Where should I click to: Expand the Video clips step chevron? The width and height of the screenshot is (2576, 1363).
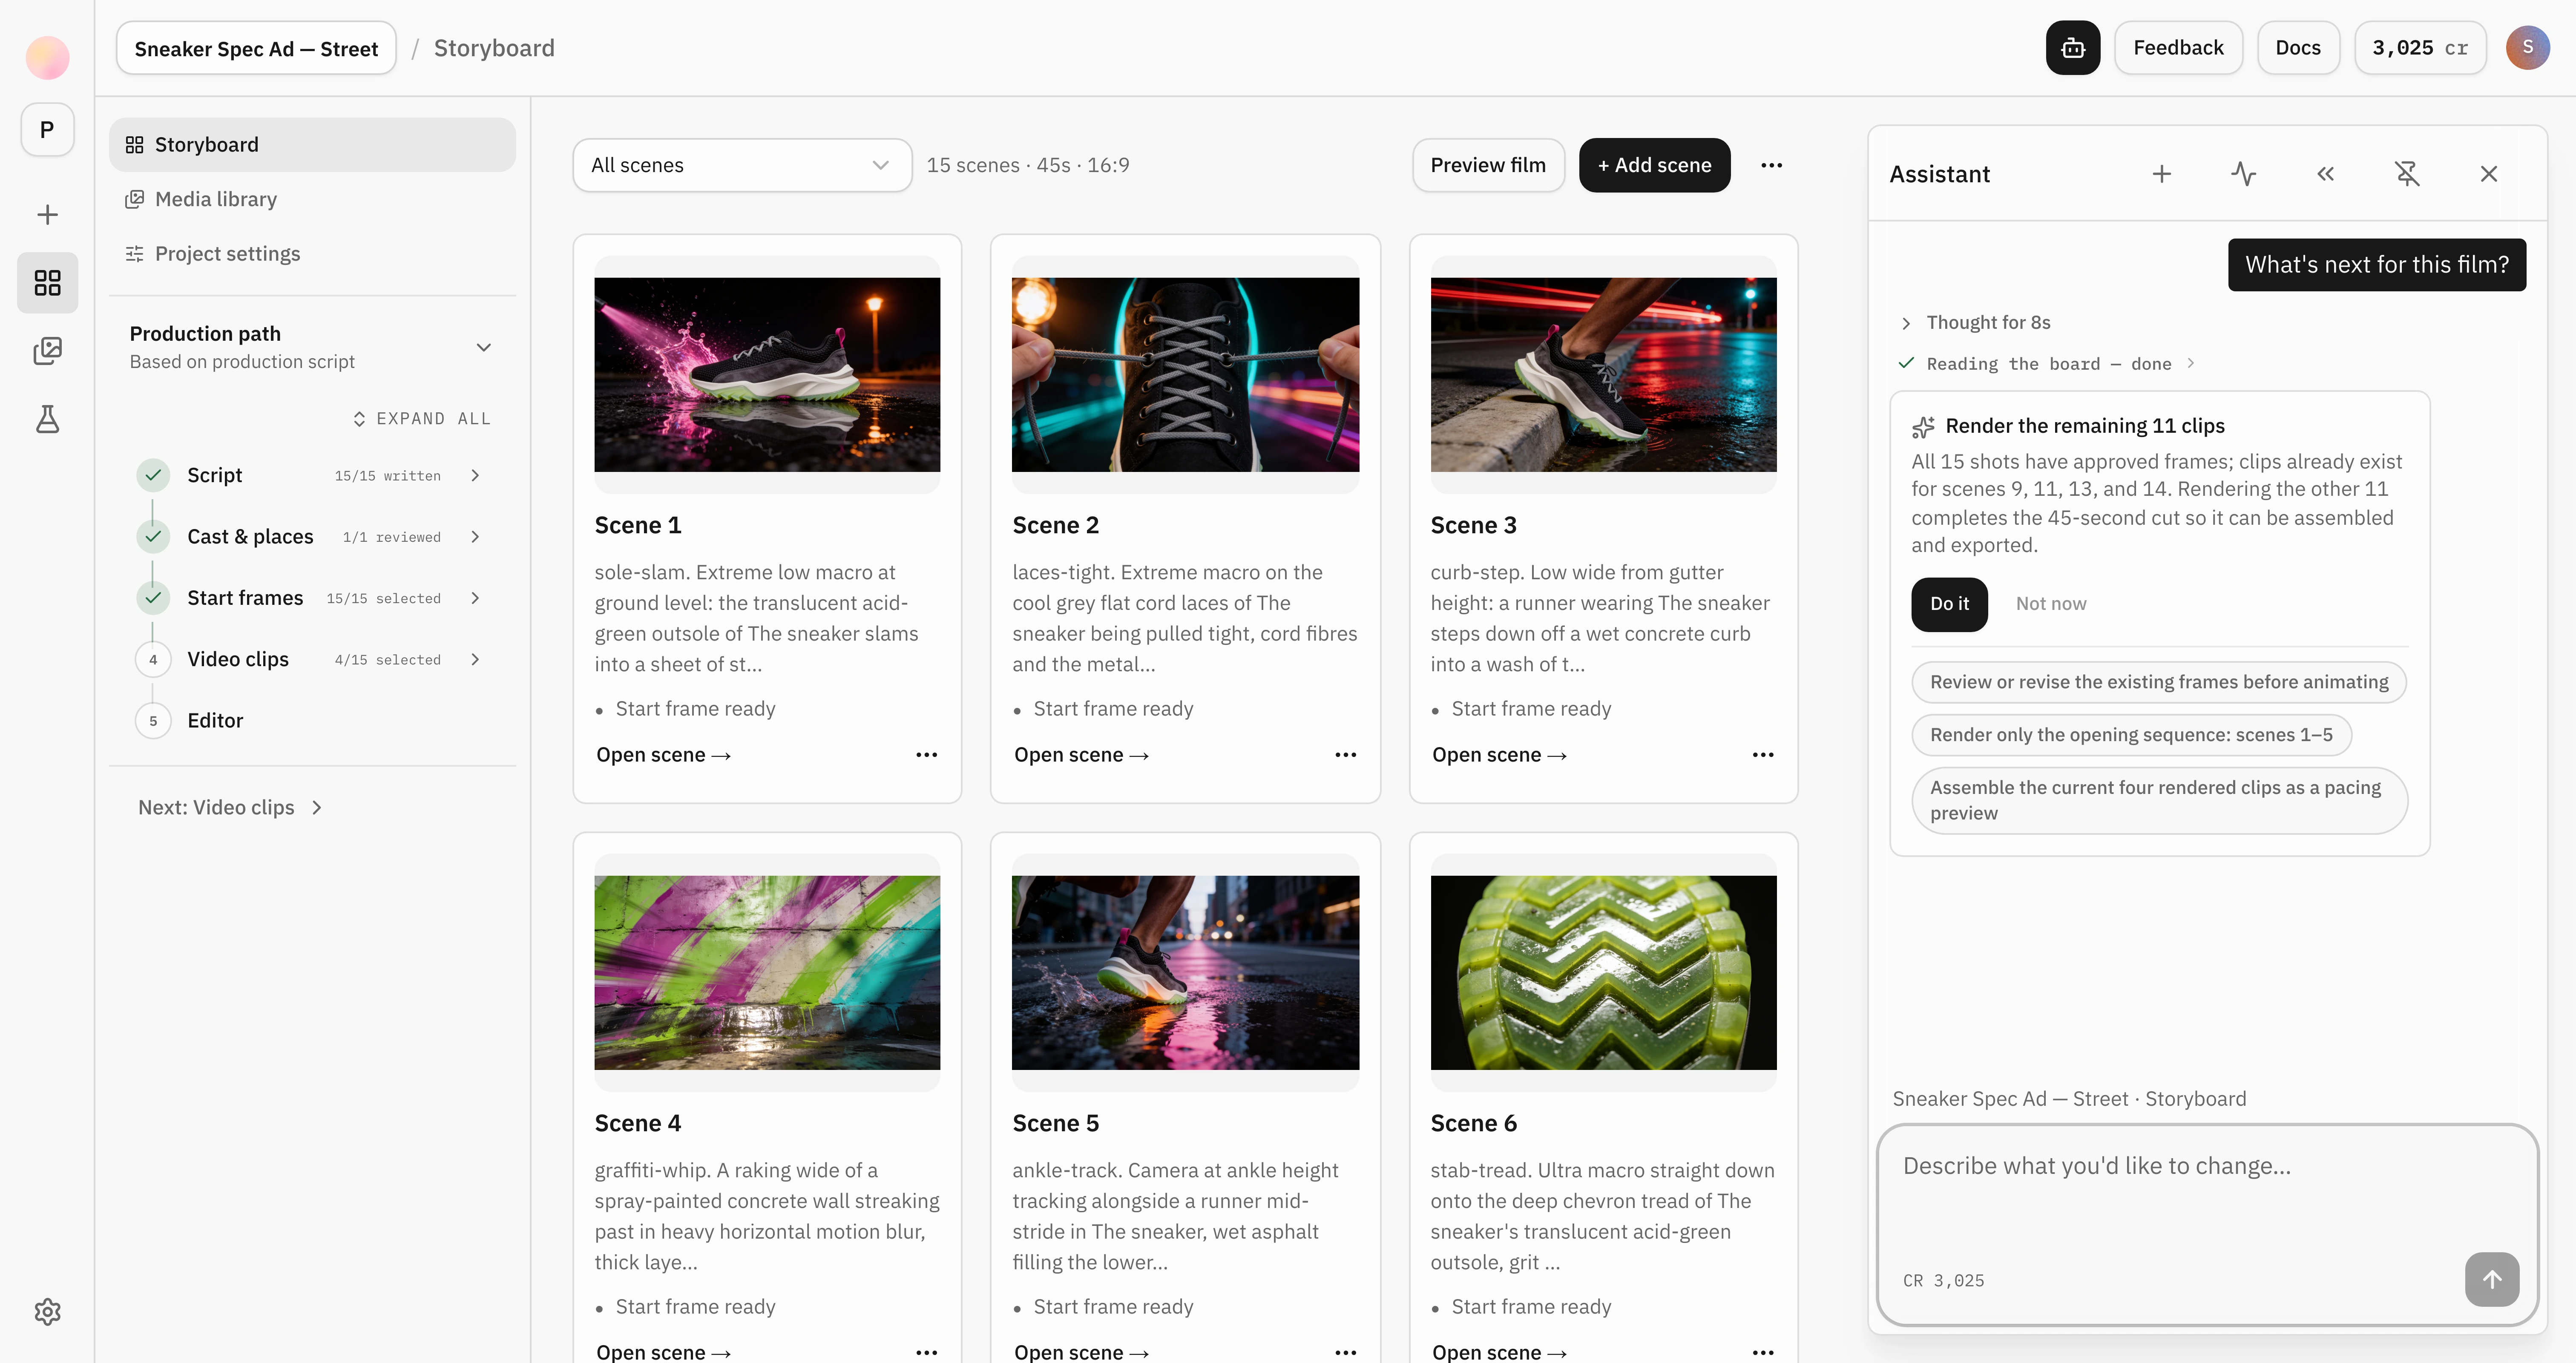tap(475, 660)
